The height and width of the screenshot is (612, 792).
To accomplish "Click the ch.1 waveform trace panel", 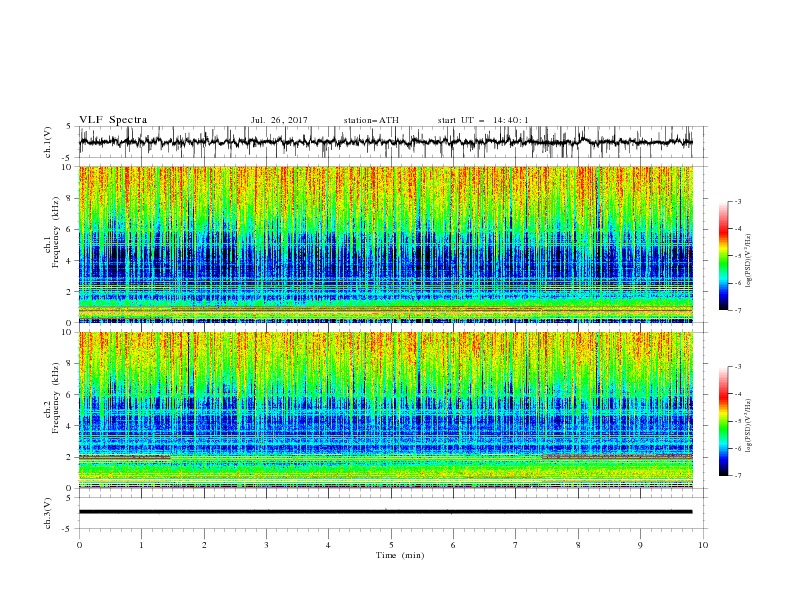I will coord(393,142).
